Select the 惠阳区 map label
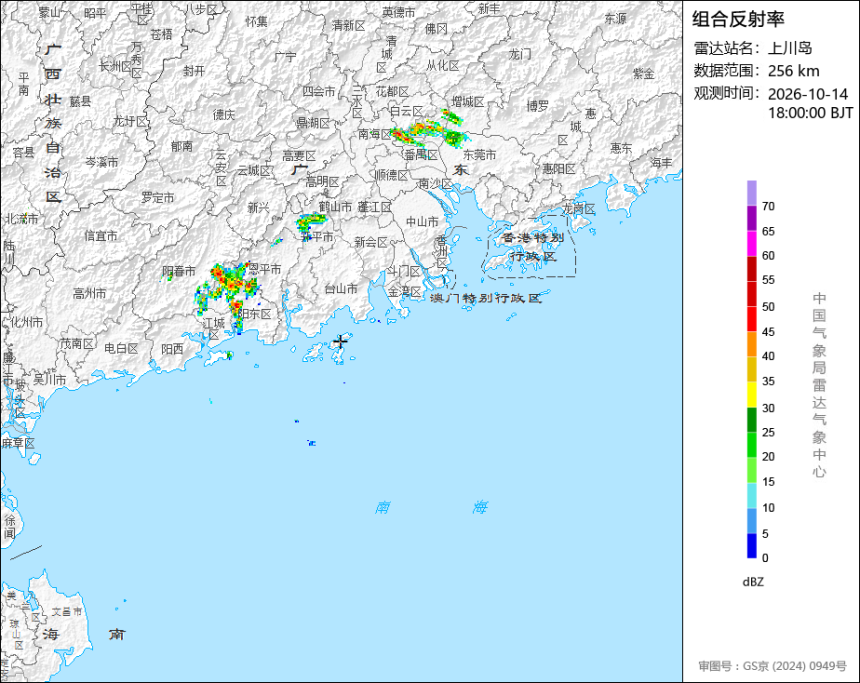Image resolution: width=860 pixels, height=683 pixels. [x=559, y=168]
